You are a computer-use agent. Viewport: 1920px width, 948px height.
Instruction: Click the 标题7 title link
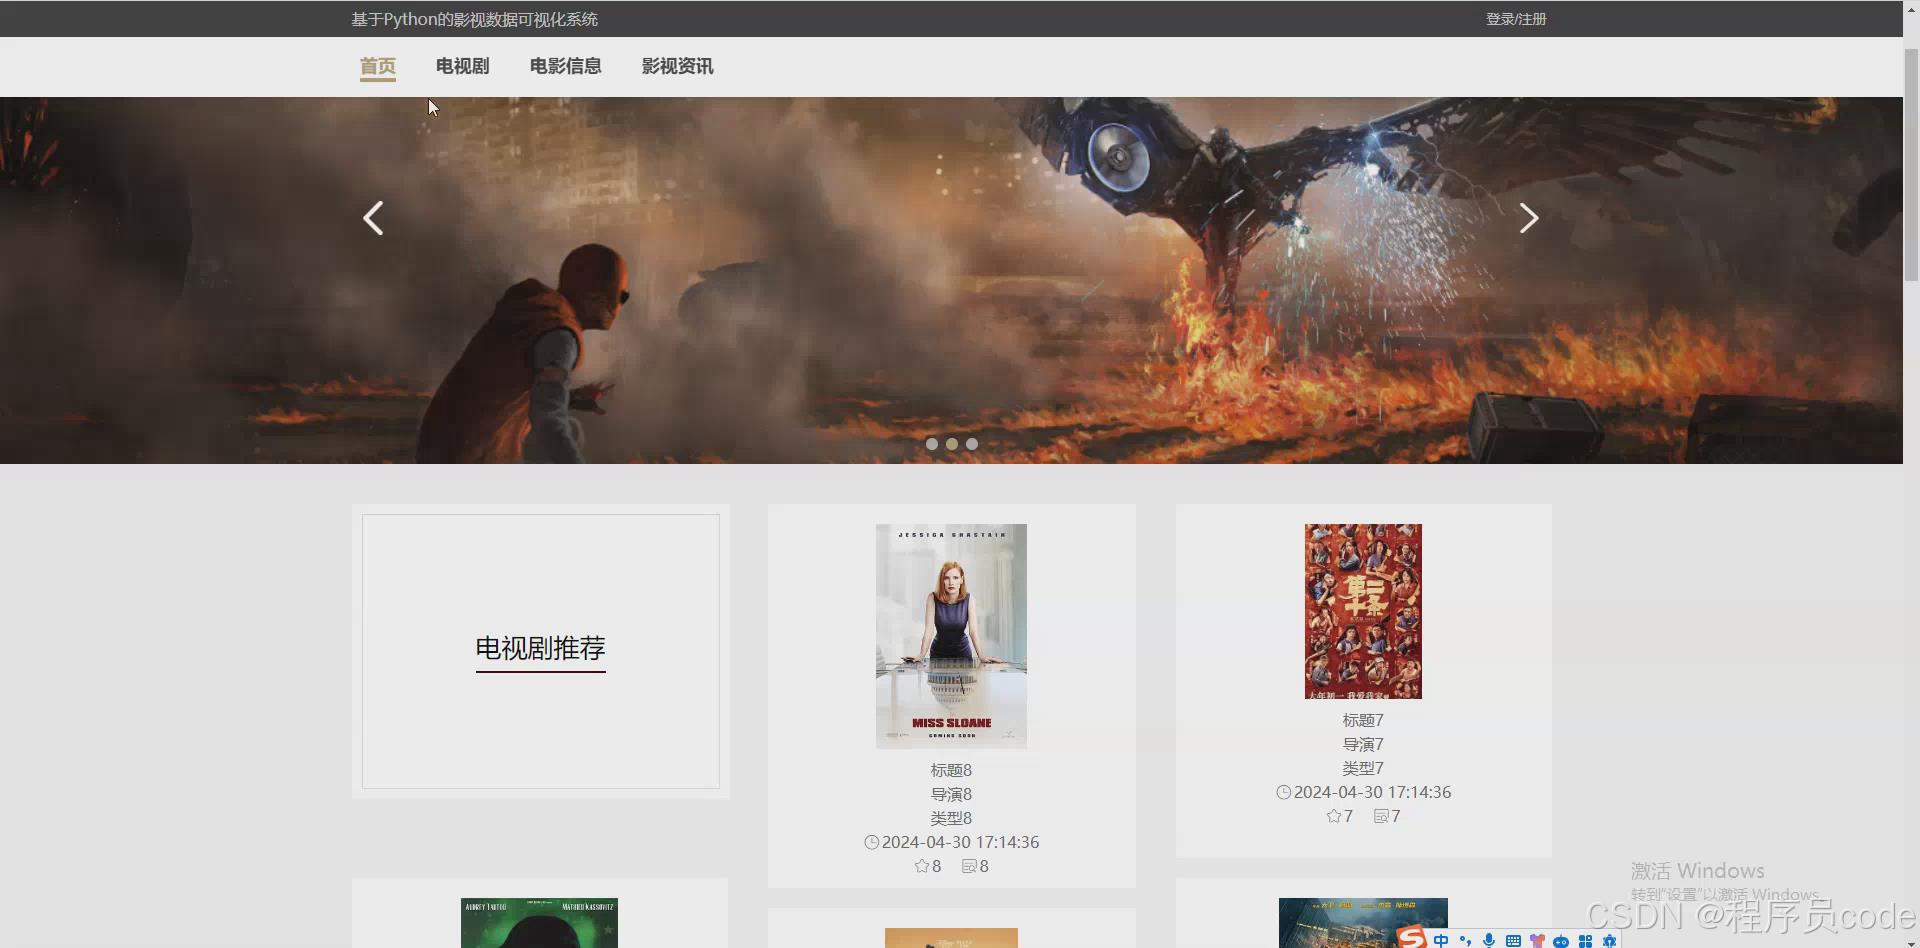coord(1363,720)
